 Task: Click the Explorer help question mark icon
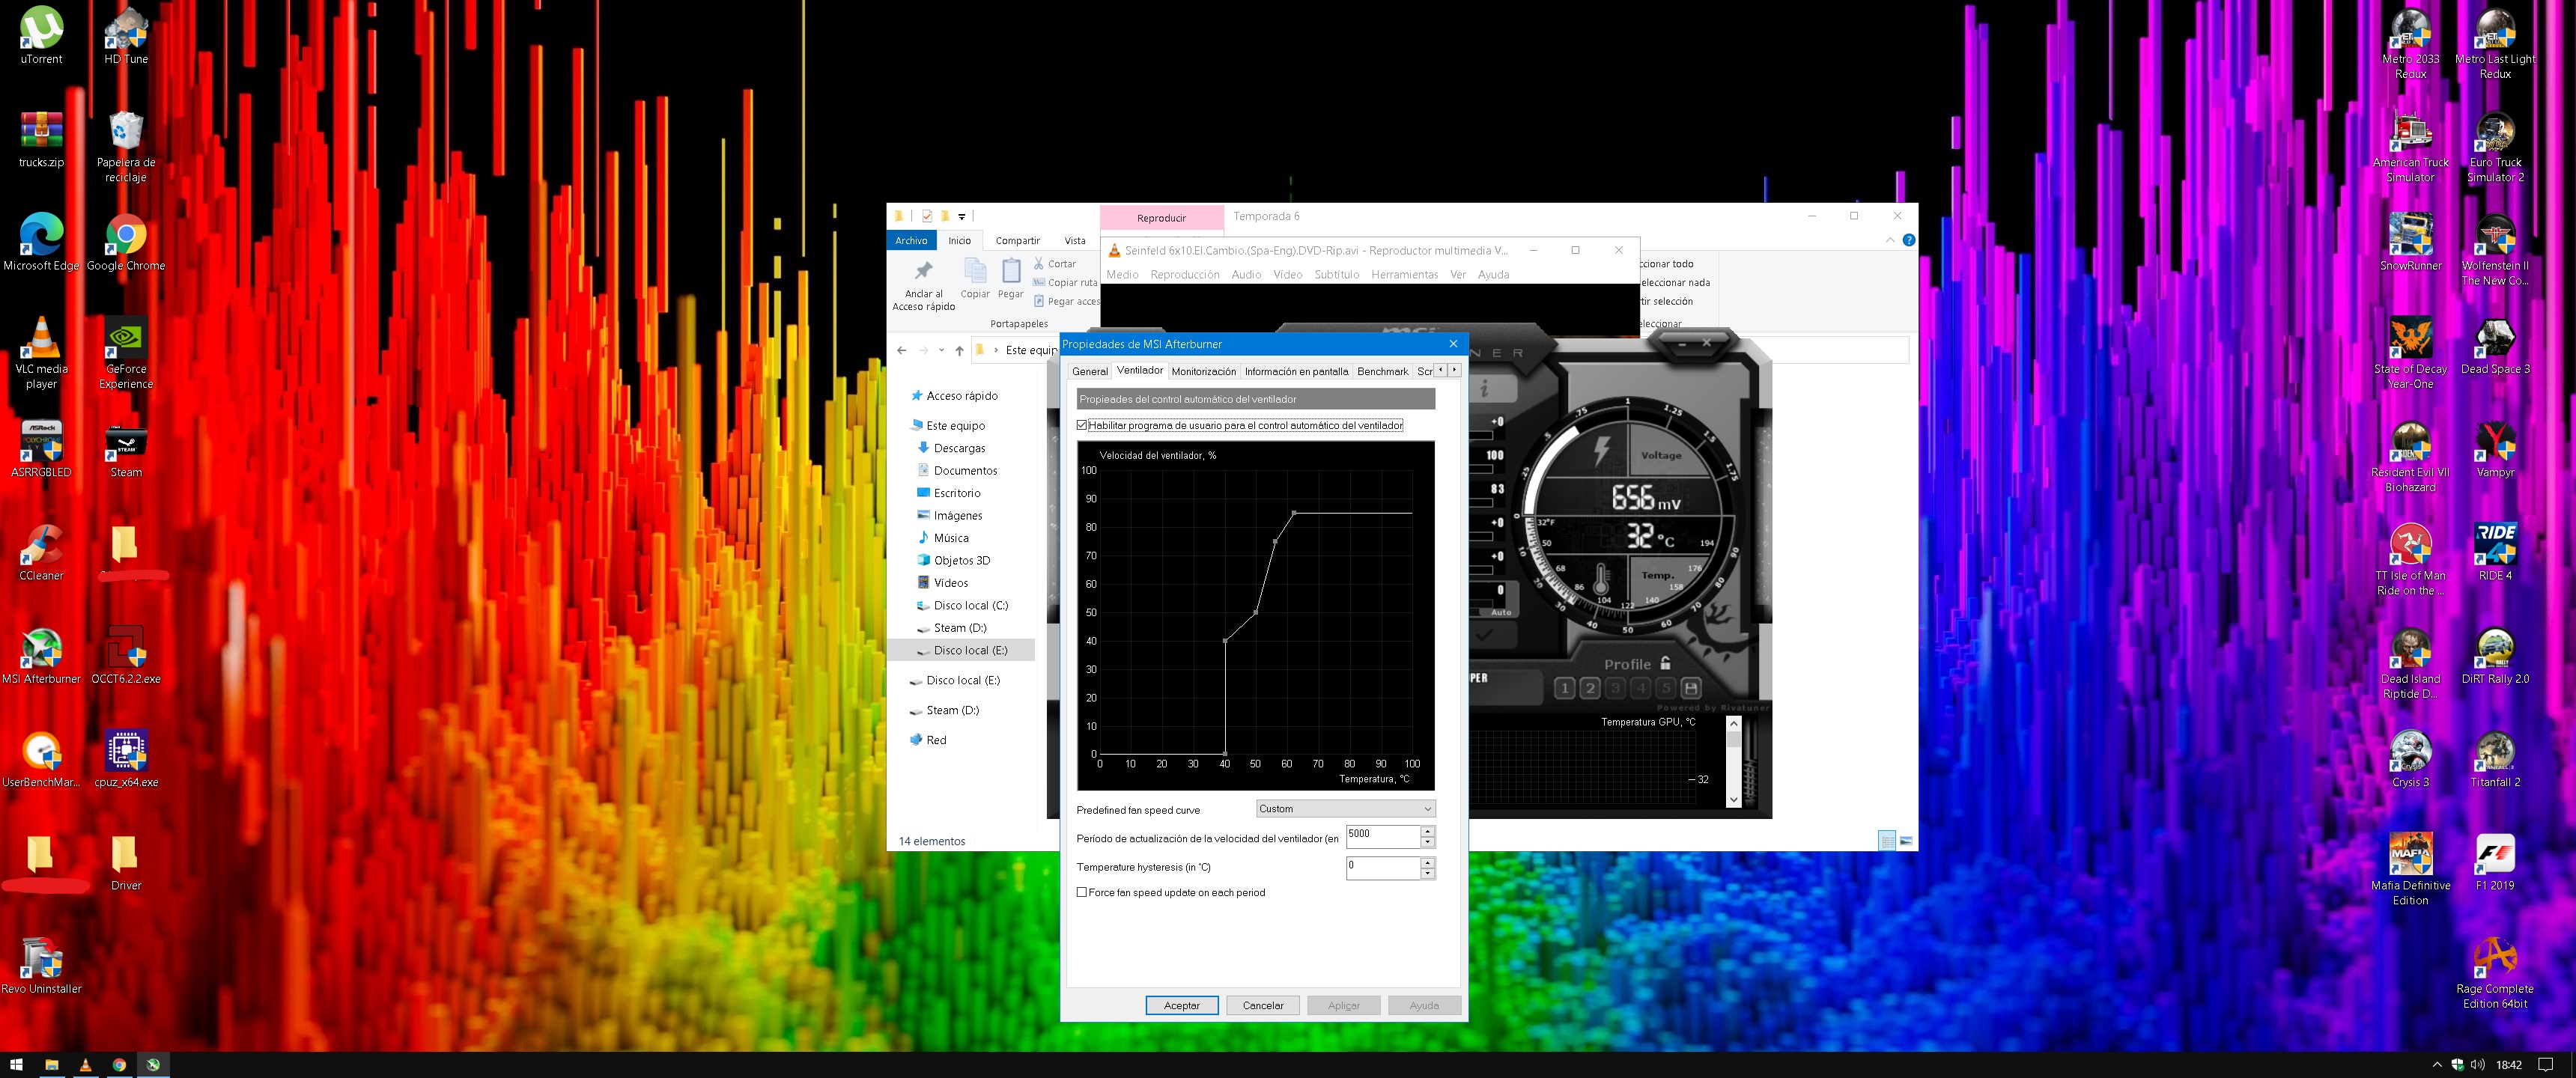tap(1909, 240)
